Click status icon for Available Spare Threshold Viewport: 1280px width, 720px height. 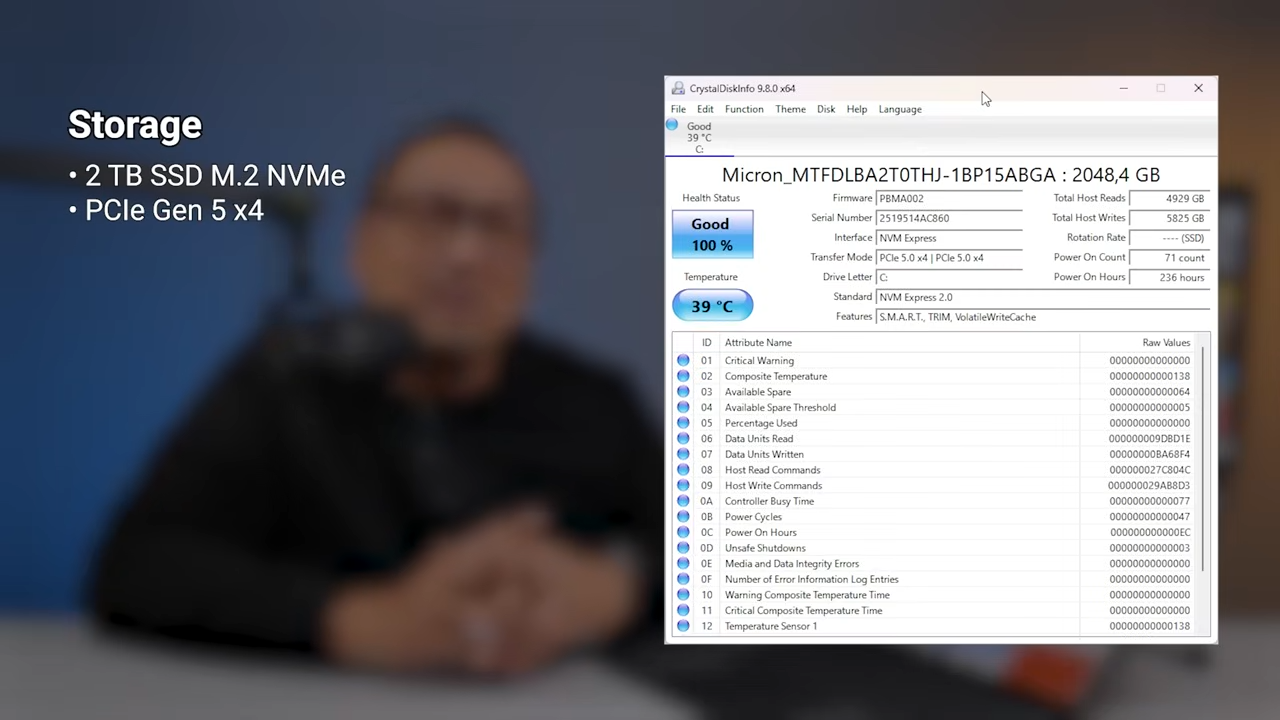point(683,407)
